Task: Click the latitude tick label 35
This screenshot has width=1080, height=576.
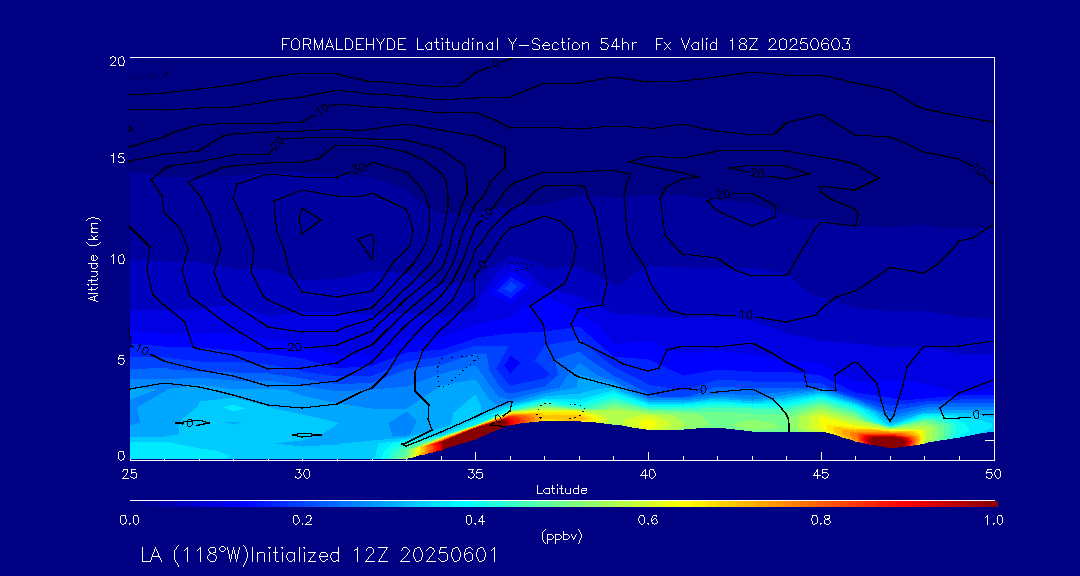Action: click(x=475, y=474)
